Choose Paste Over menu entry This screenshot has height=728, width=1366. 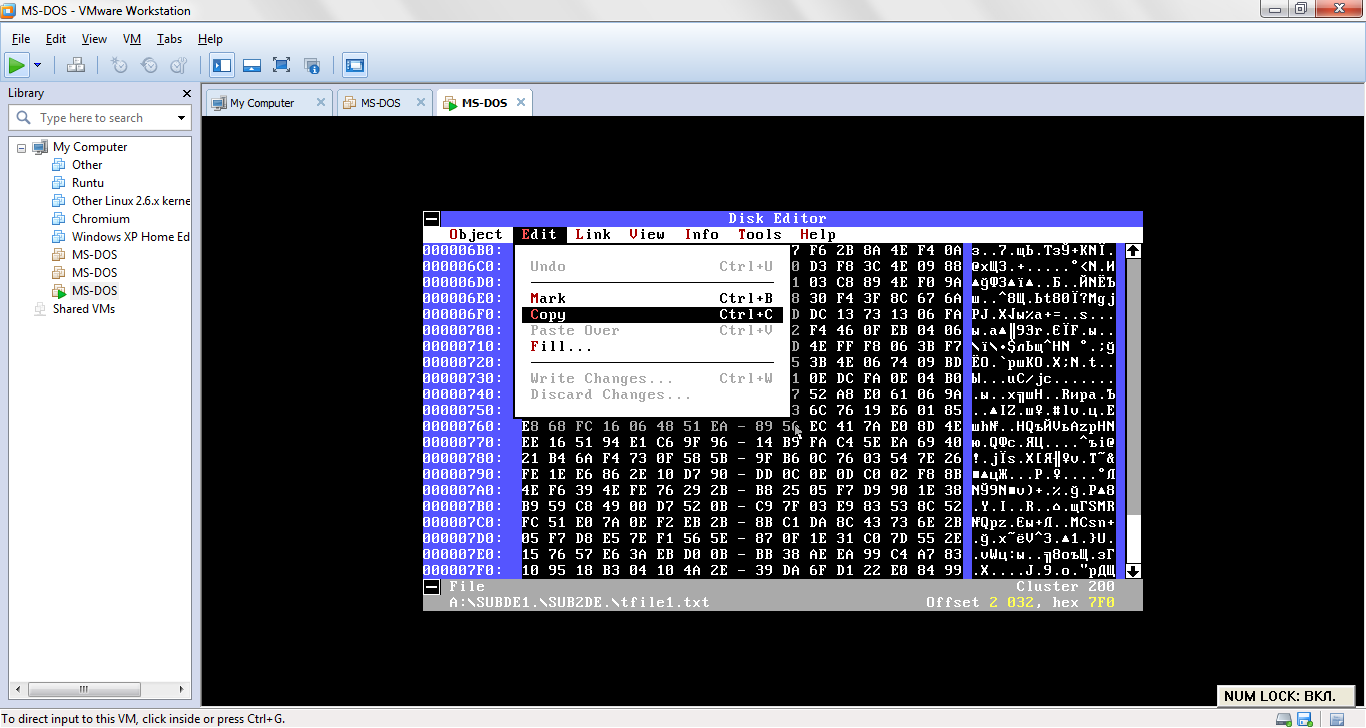(651, 331)
